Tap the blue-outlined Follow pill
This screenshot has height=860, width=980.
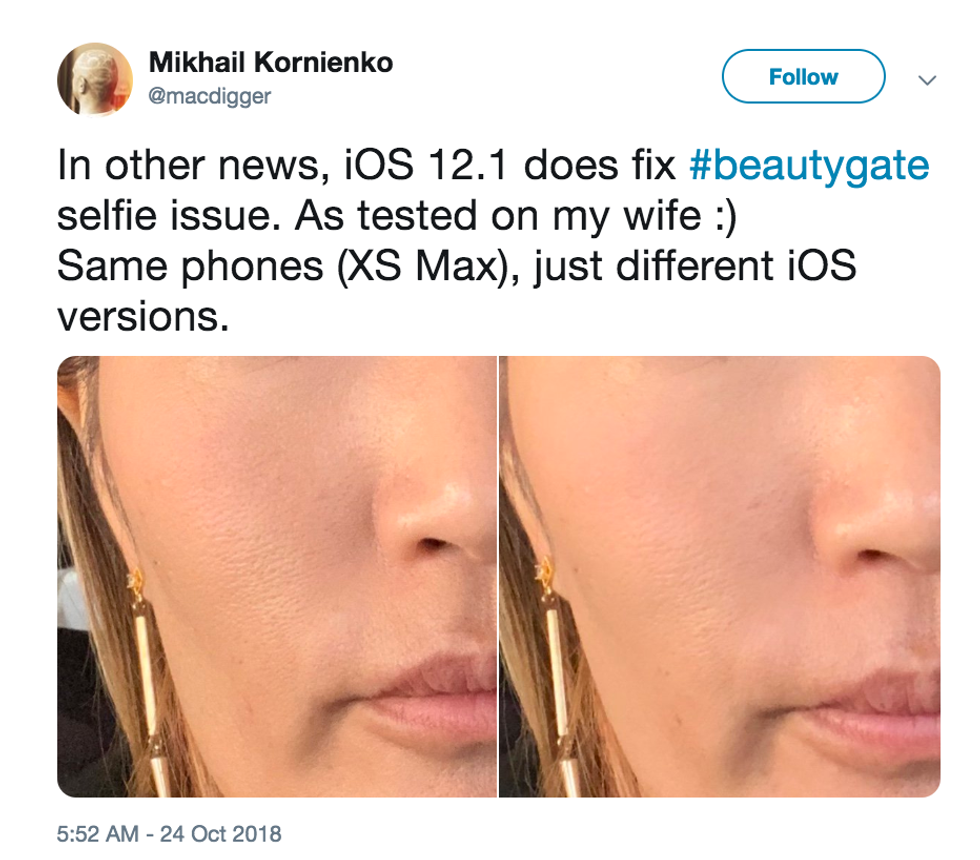pyautogui.click(x=803, y=76)
